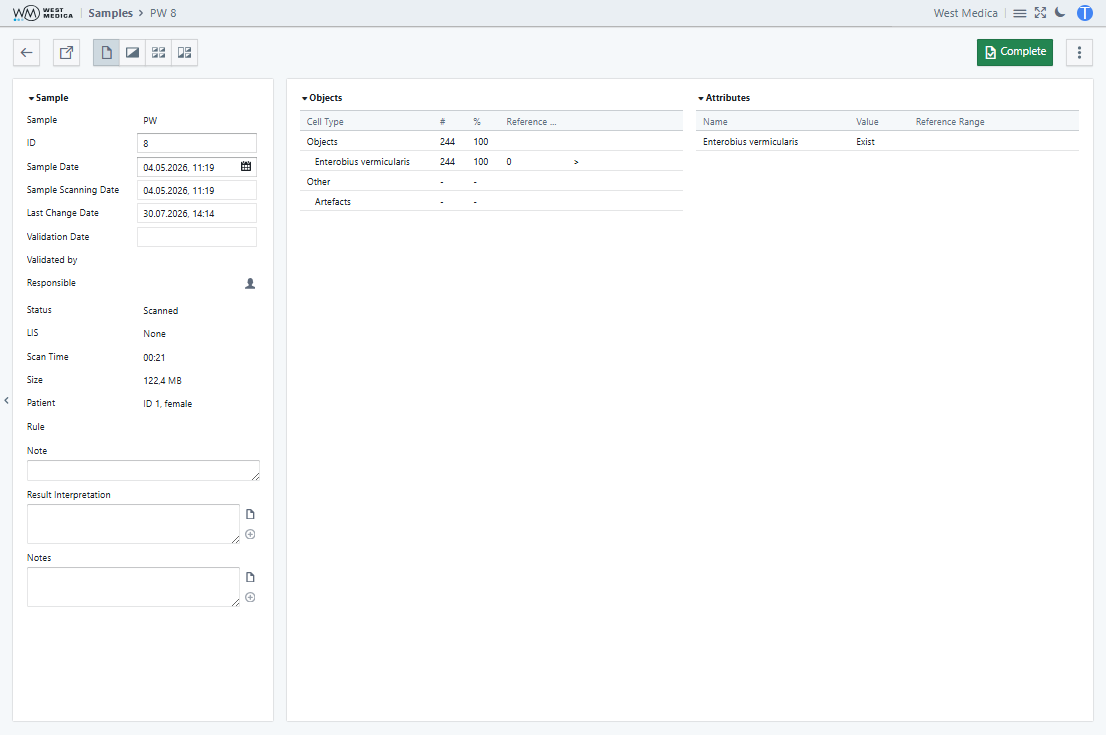This screenshot has width=1106, height=735.
Task: Select the Objects row in table
Action: point(491,142)
